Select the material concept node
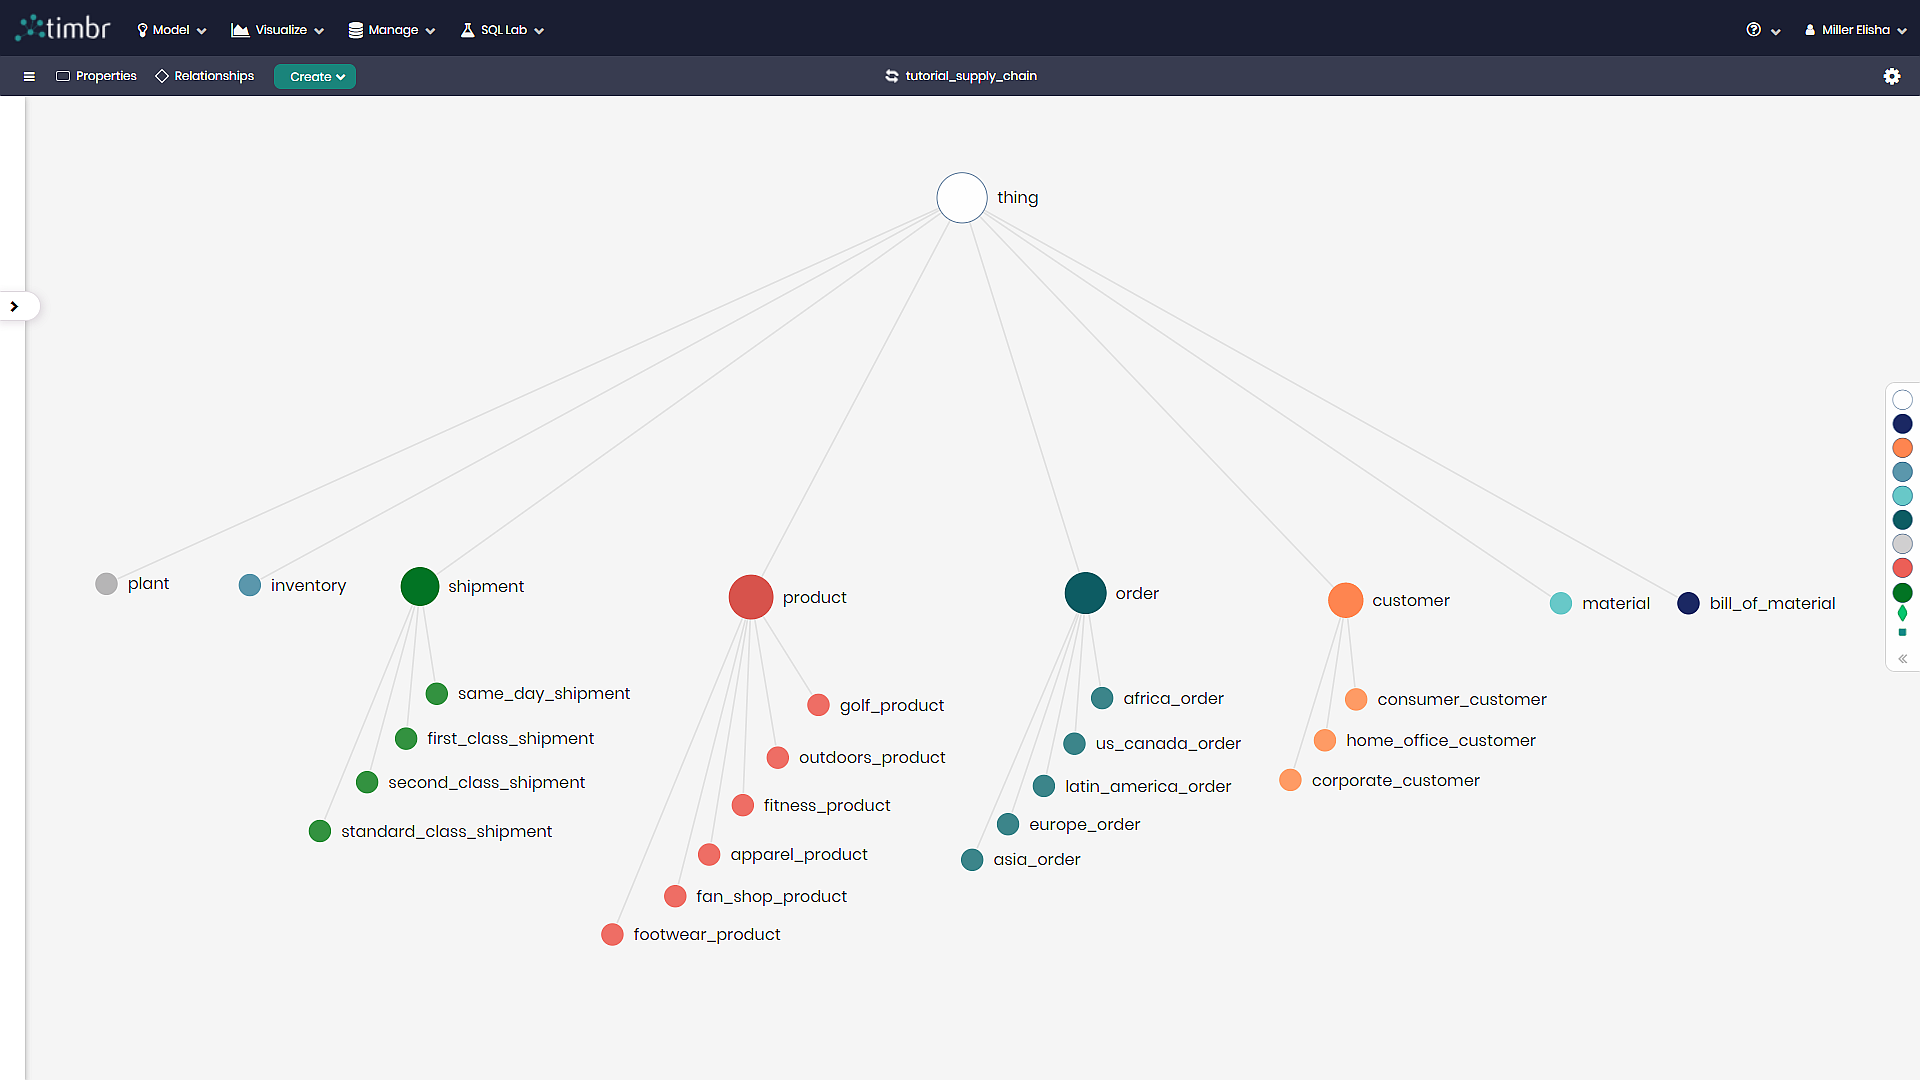Viewport: 1920px width, 1080px height. 1560,603
